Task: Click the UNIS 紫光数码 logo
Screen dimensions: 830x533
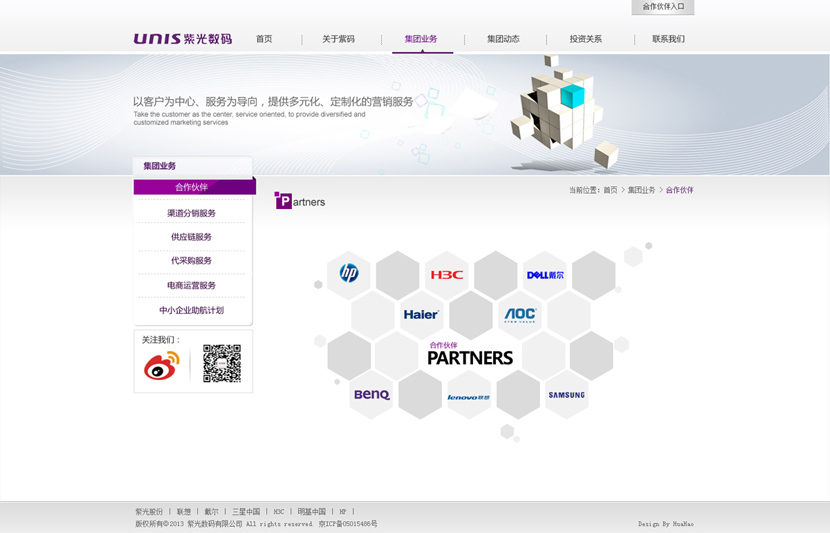Action: click(183, 39)
